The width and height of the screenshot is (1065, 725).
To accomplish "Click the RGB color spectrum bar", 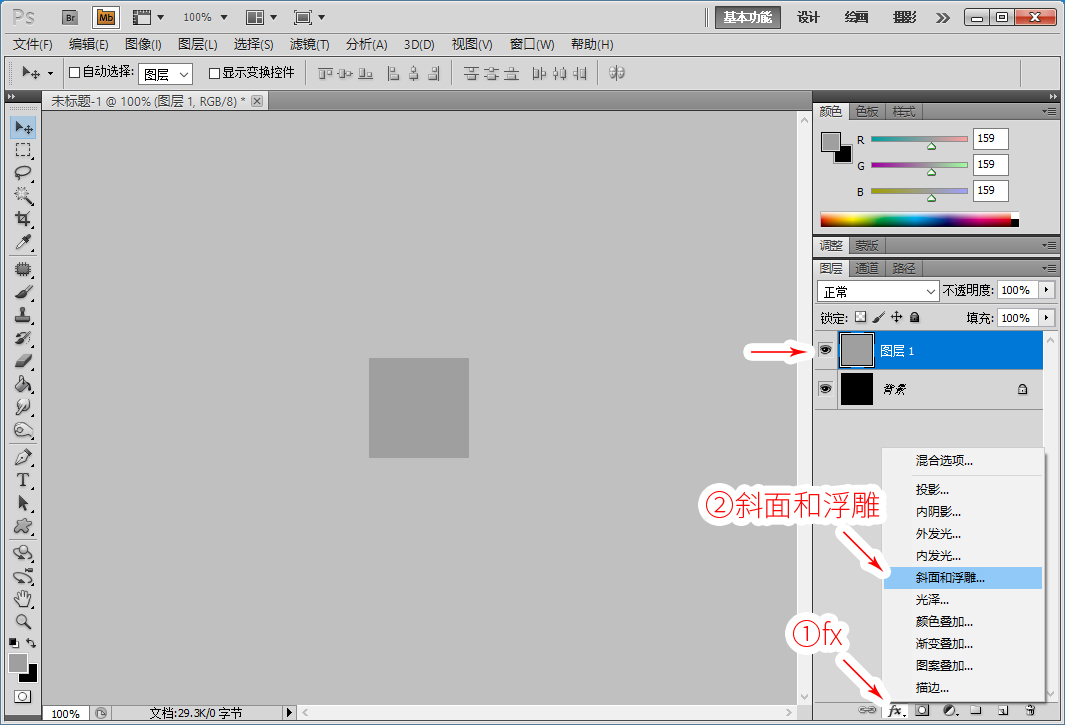I will tap(919, 219).
